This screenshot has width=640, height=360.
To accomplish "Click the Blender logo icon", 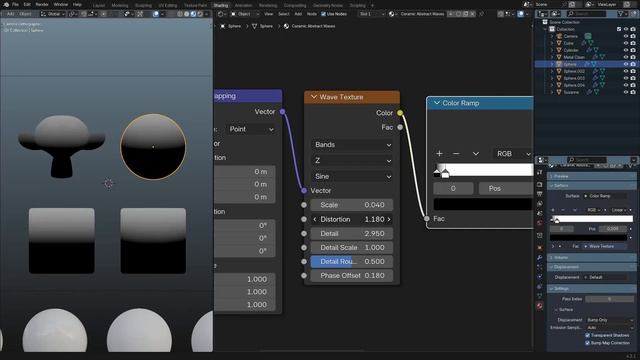I will coord(6,4).
